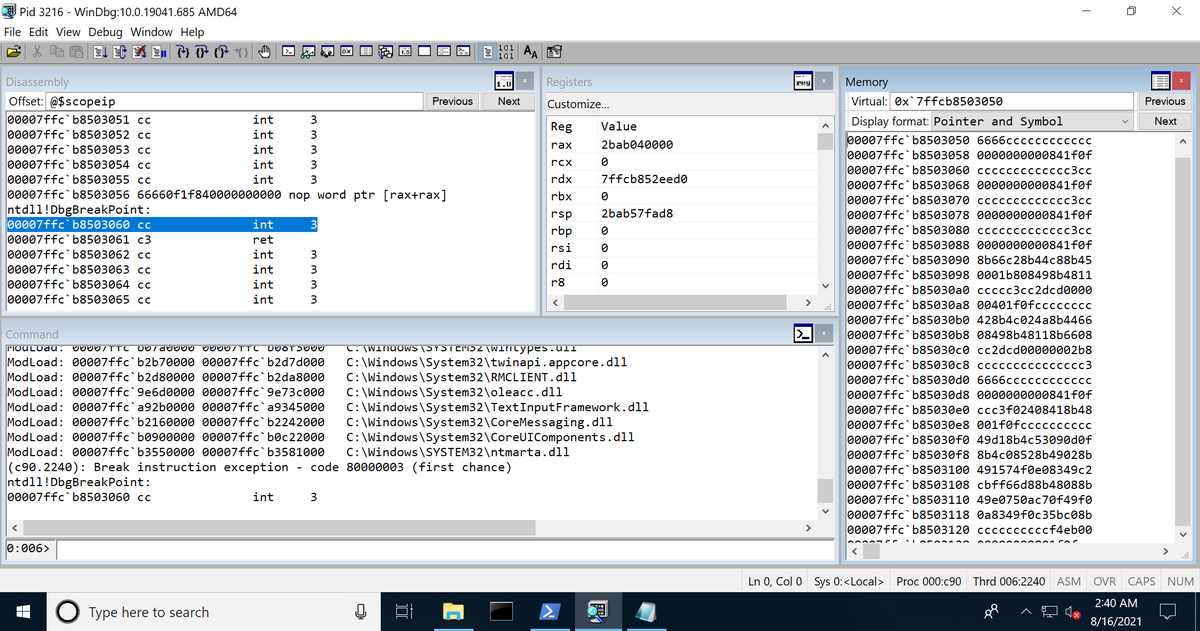The width and height of the screenshot is (1200, 631).
Task: Toggle the OVR indicator in status bar
Action: tap(1105, 581)
